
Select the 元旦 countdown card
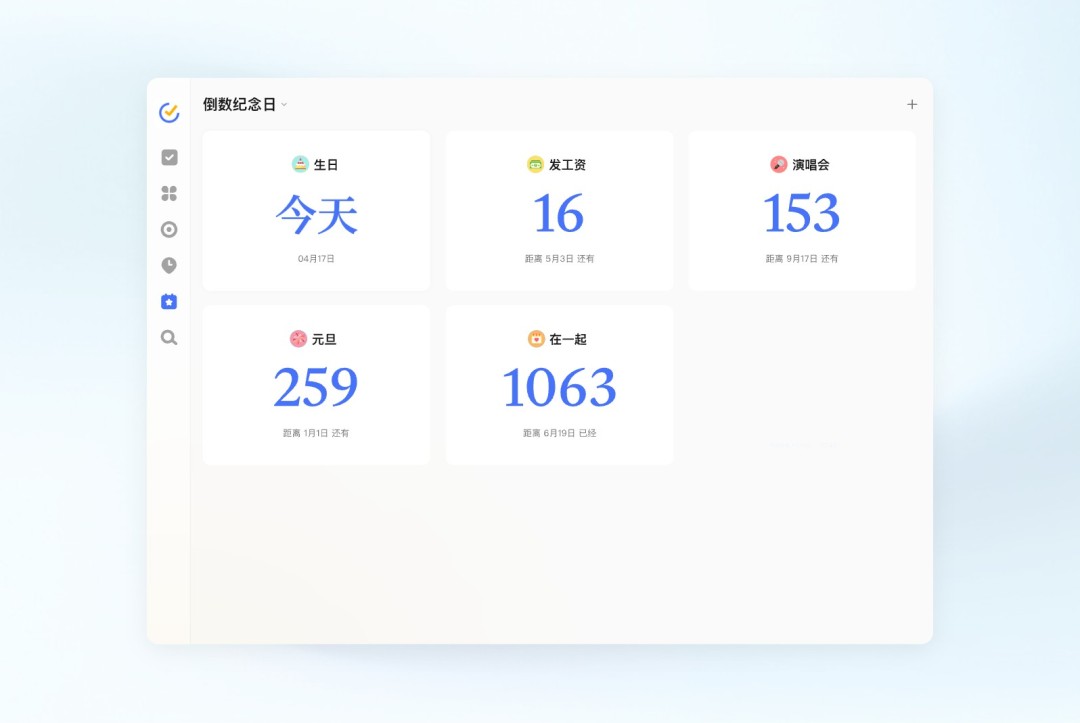316,384
